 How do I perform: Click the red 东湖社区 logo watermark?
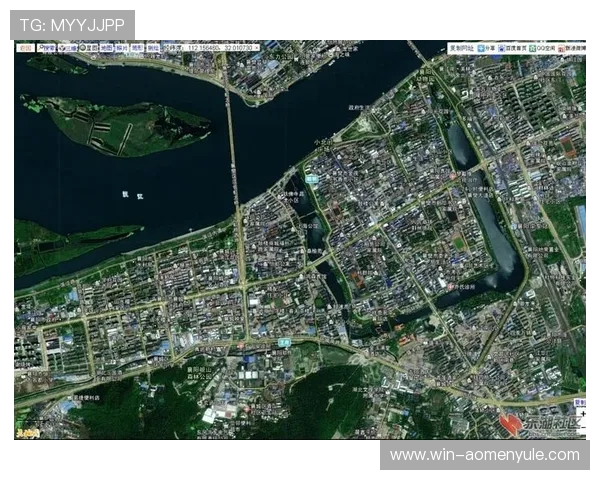pyautogui.click(x=538, y=423)
